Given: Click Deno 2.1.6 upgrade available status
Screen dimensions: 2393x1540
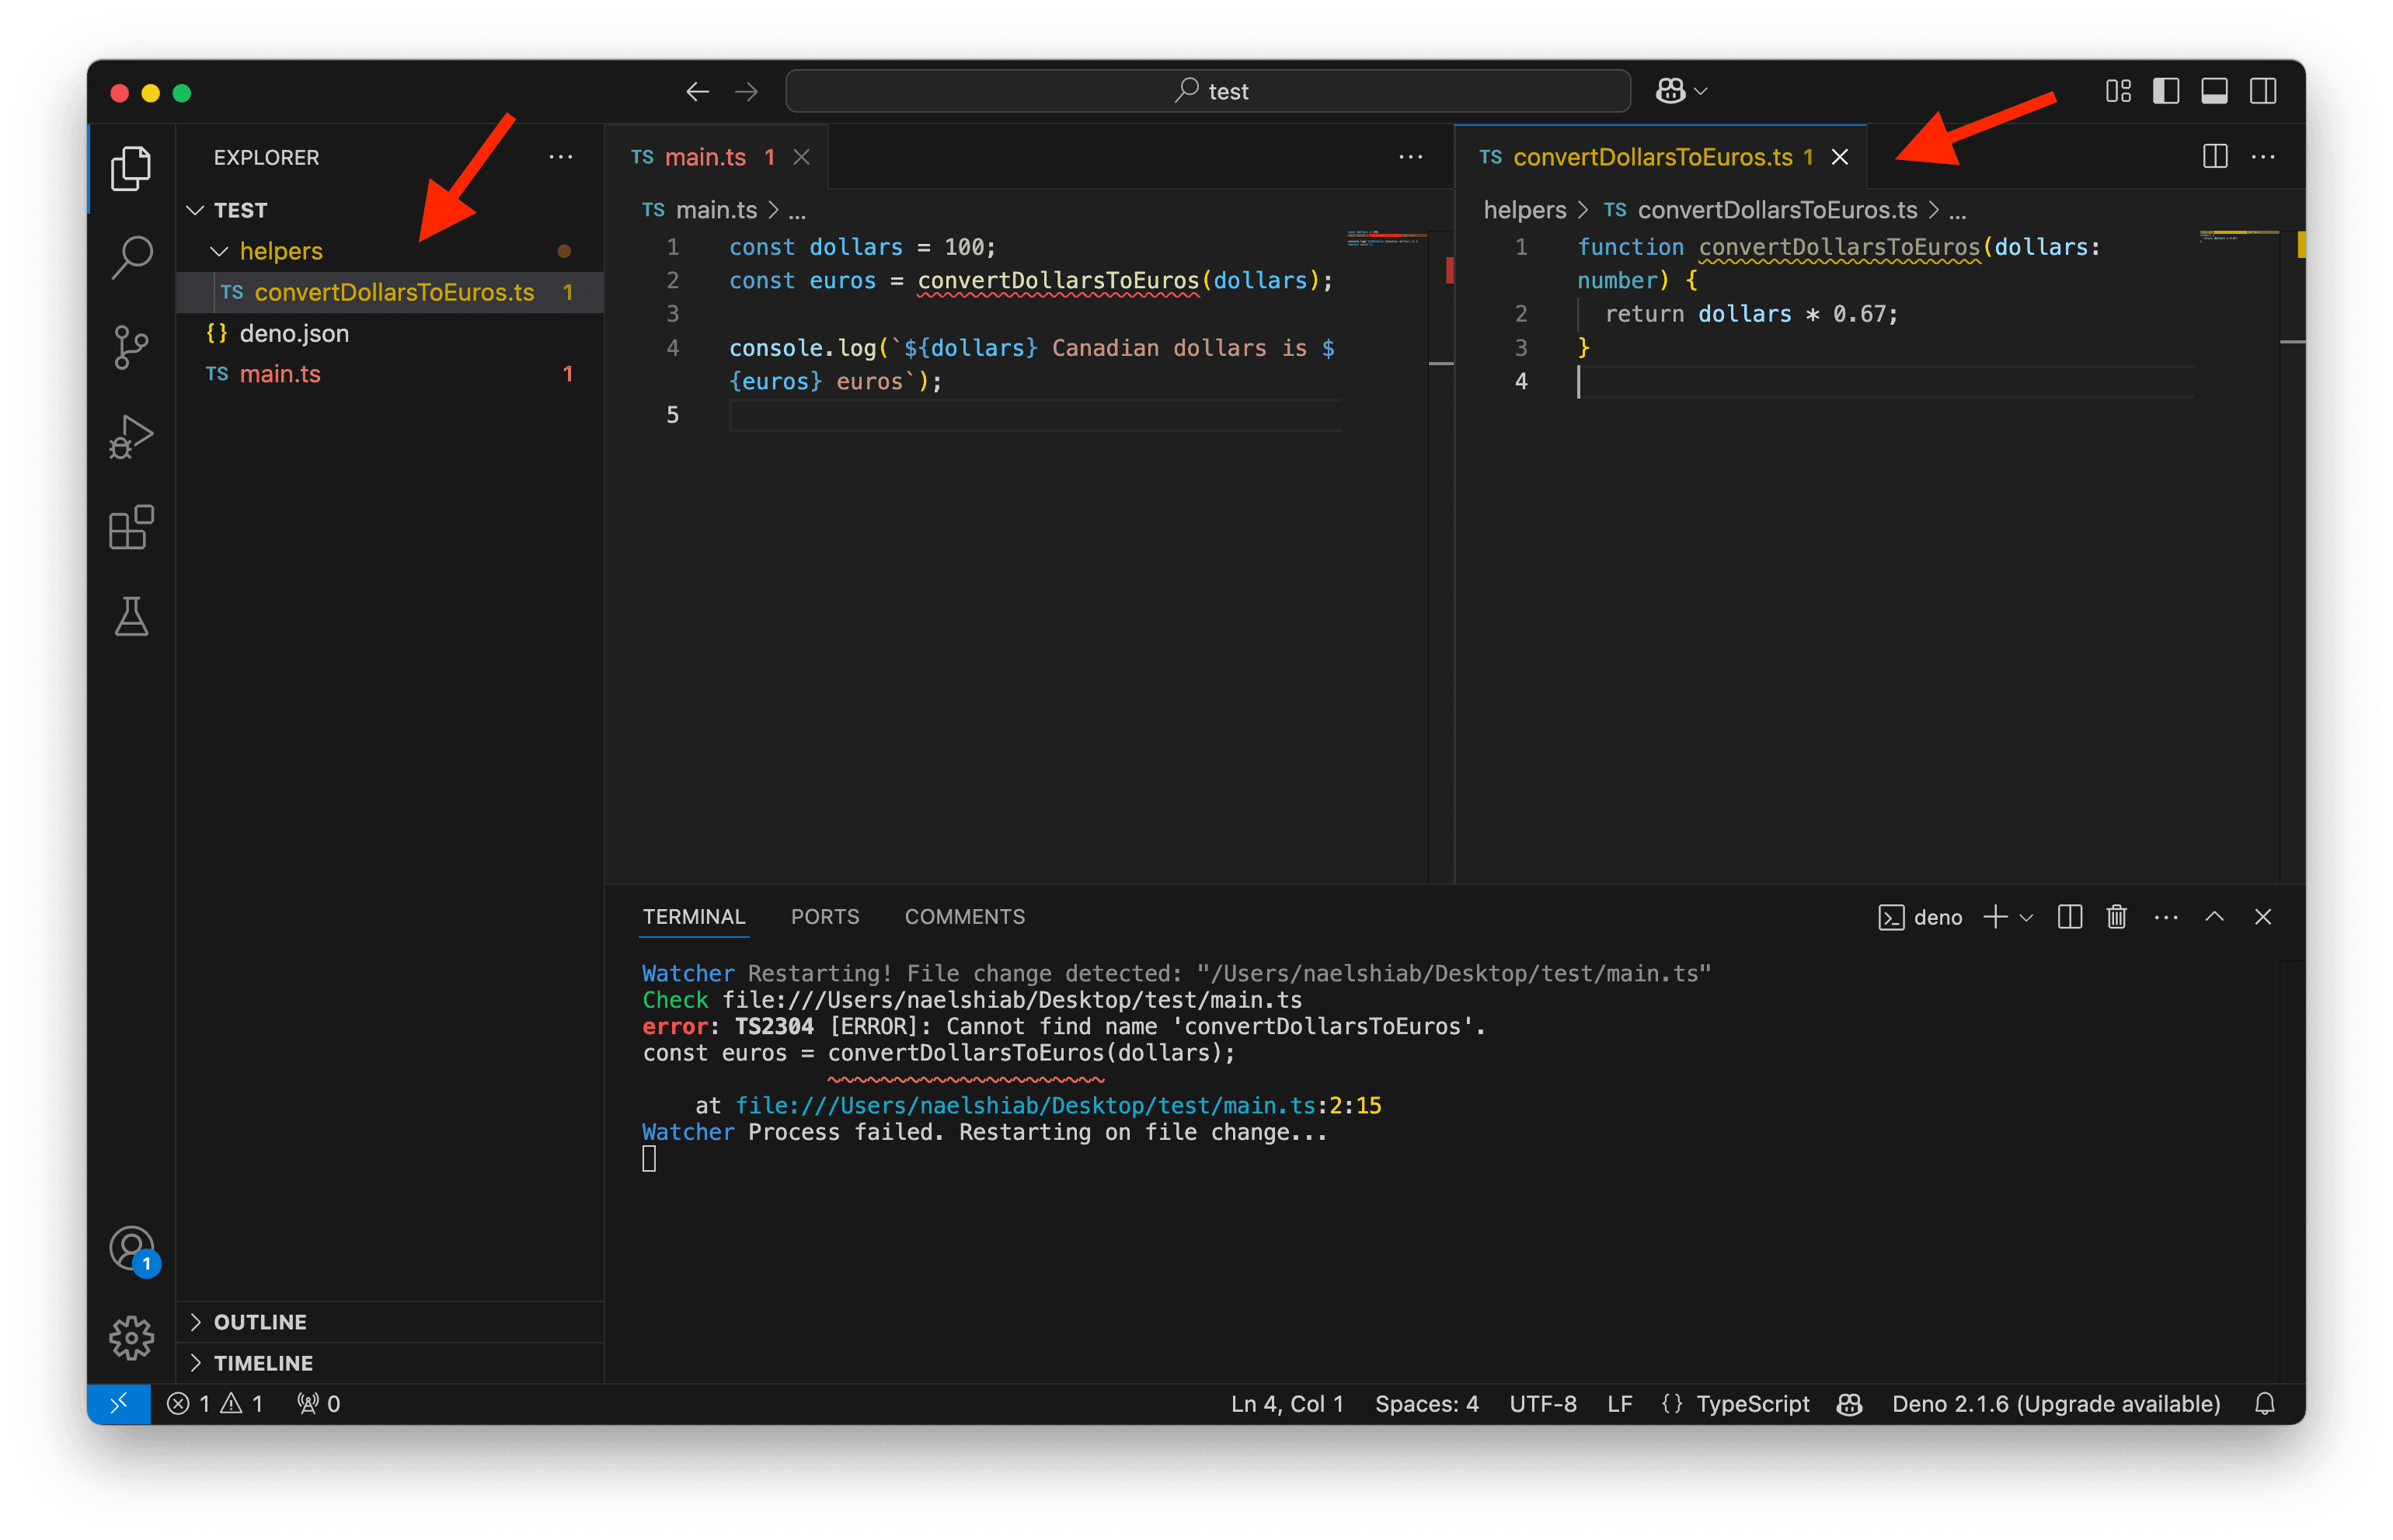Looking at the screenshot, I should coord(2055,1404).
